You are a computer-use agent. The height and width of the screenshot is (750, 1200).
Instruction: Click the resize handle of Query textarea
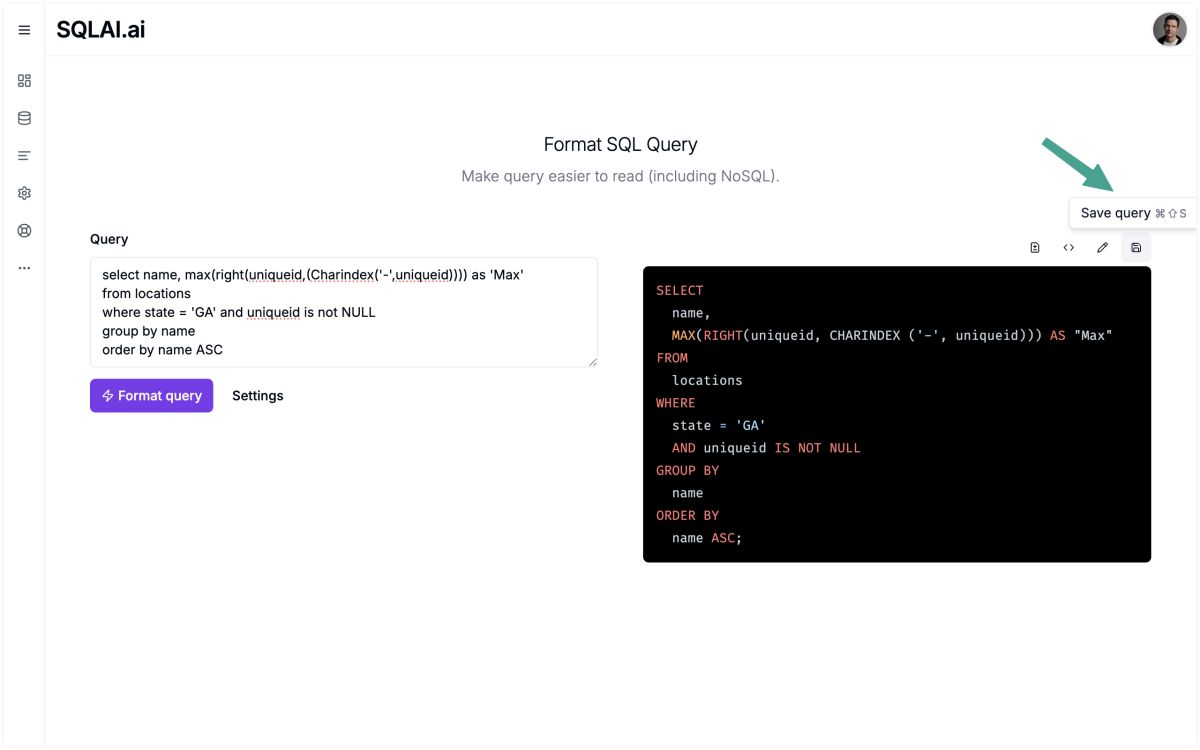[x=592, y=361]
